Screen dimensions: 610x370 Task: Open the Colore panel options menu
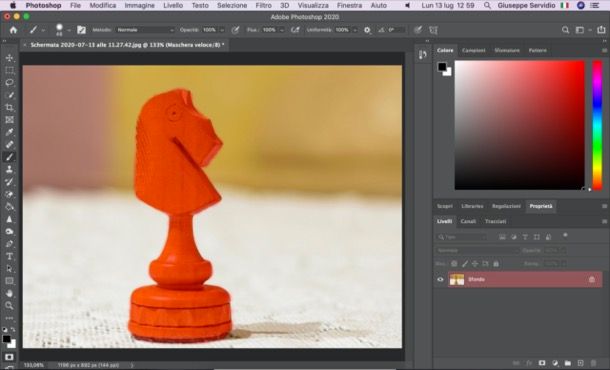click(x=604, y=51)
